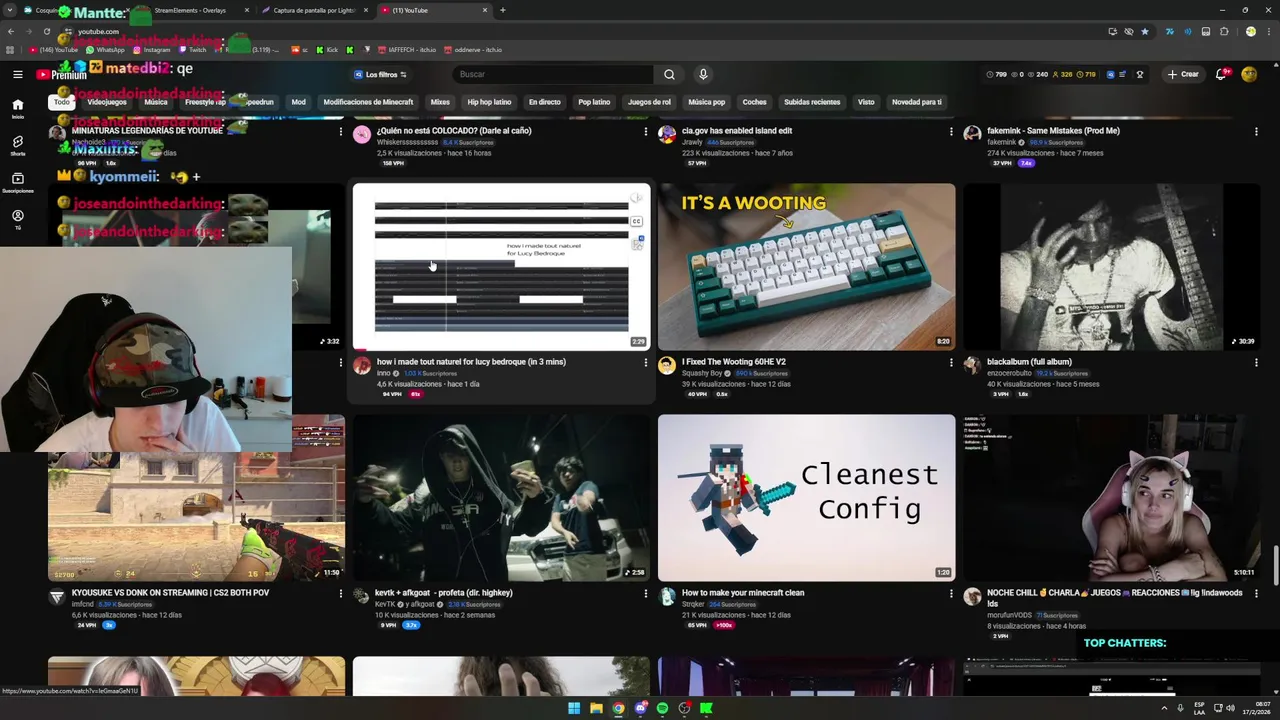Open the YouTube hamburger guide menu

tap(17, 74)
